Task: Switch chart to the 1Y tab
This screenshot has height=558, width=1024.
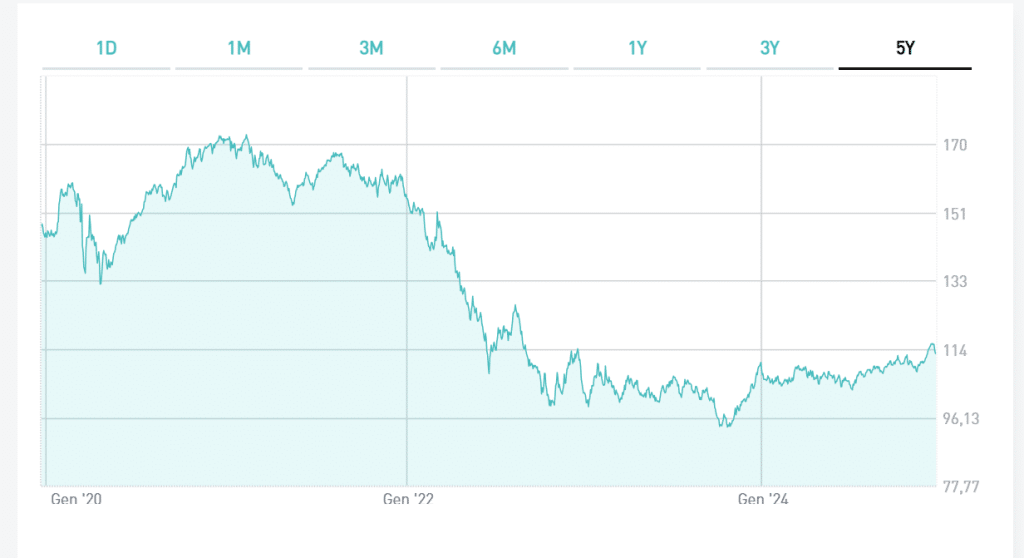Action: [x=637, y=47]
